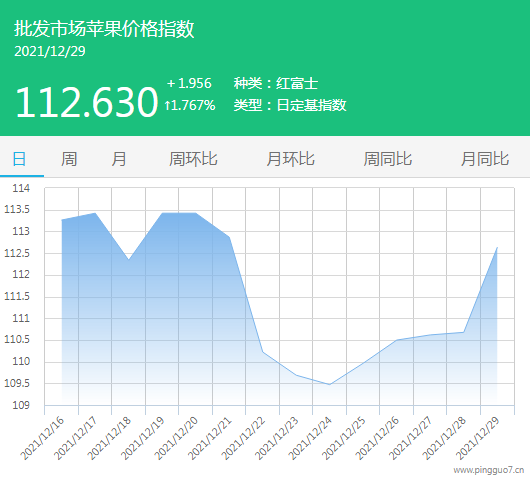Click the chart title 批发市场苹果价格指数
This screenshot has height=480, width=530.
click(104, 28)
